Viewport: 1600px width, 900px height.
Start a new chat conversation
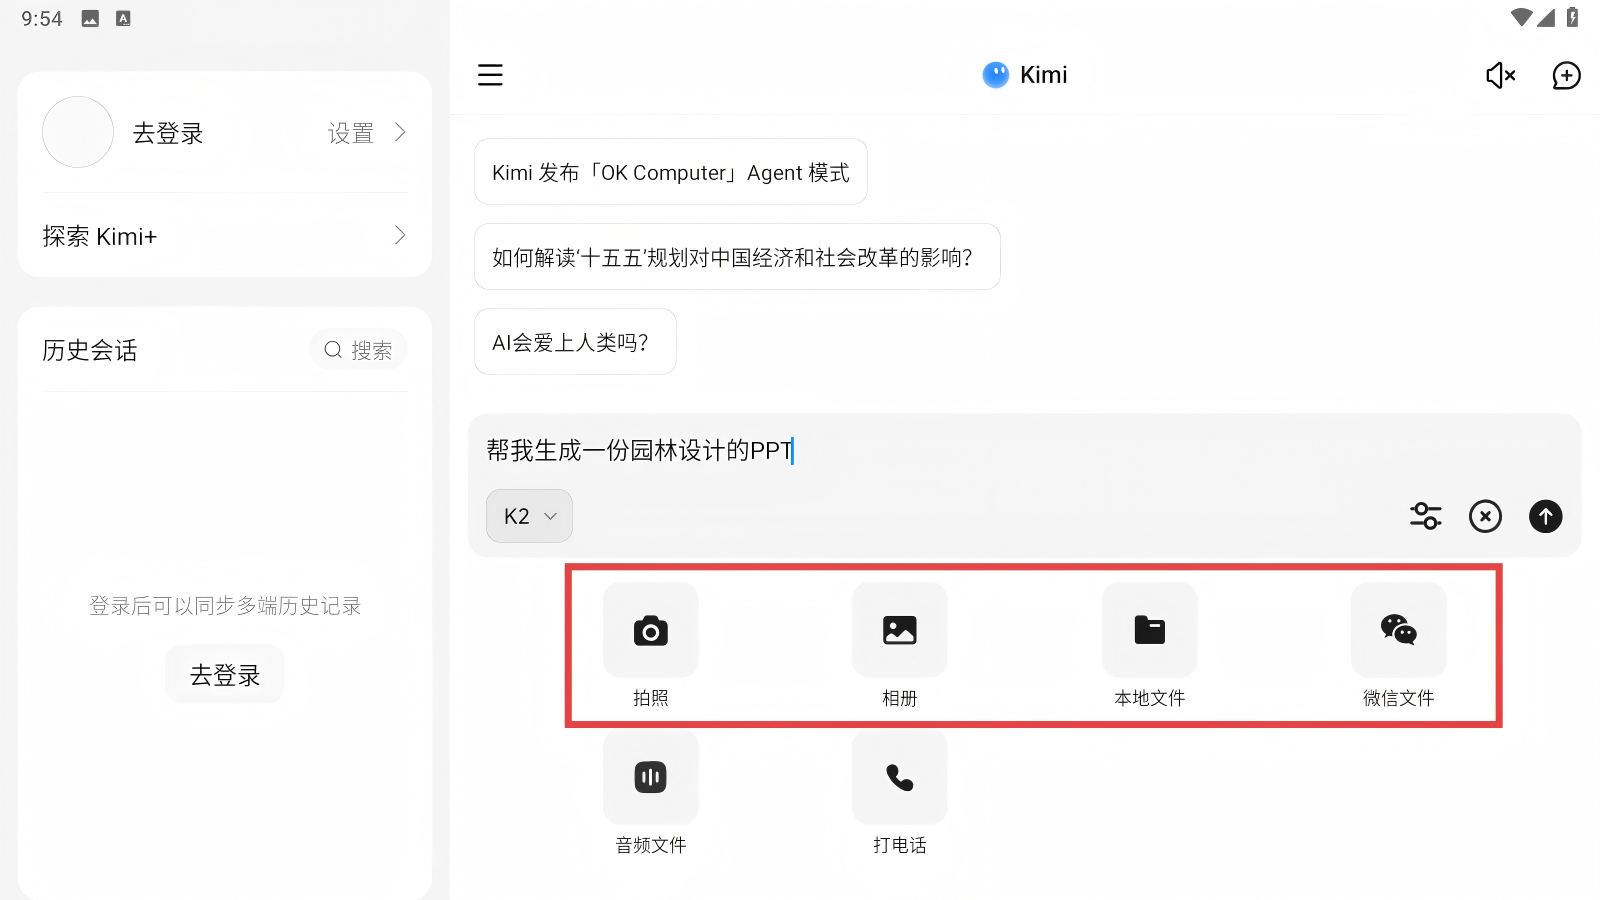[1566, 75]
